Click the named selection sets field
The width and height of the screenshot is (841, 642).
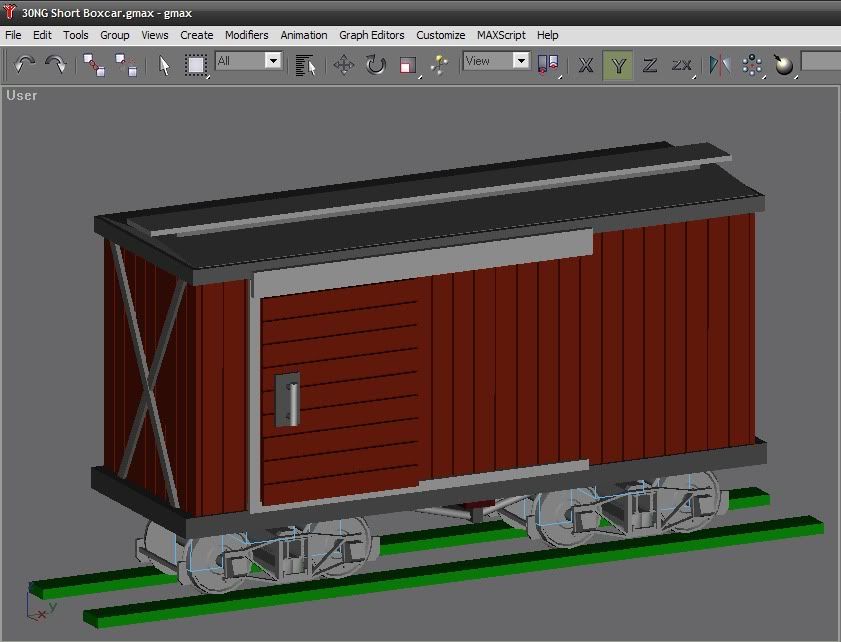(821, 61)
